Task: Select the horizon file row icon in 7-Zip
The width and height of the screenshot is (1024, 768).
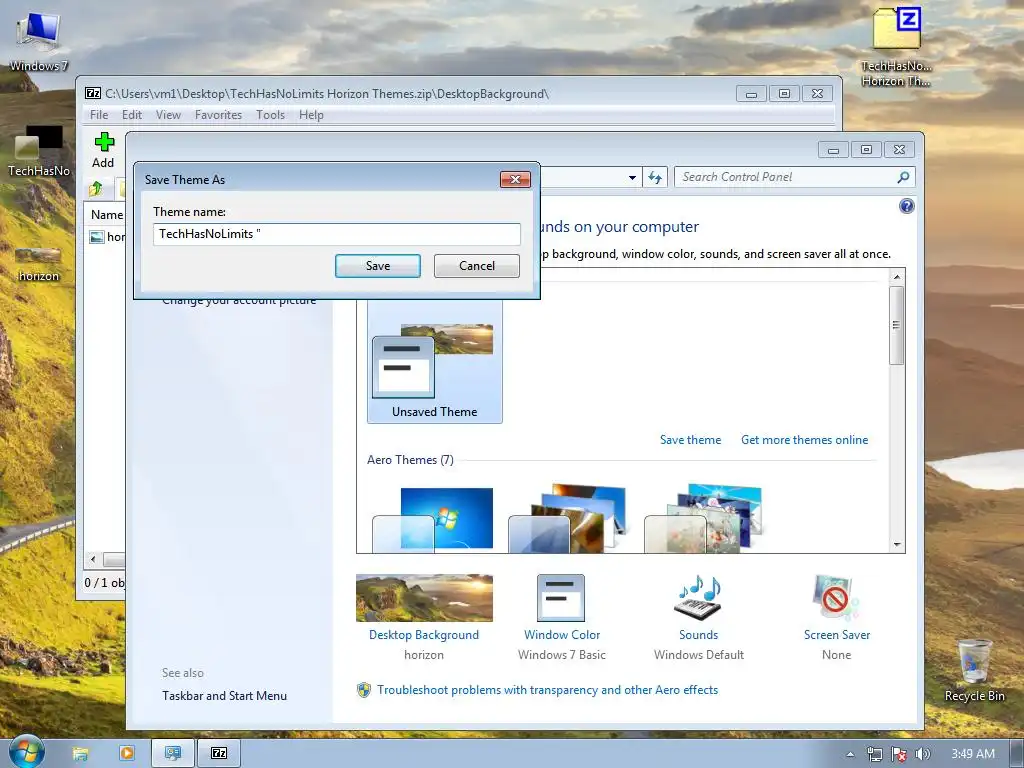Action: point(97,236)
